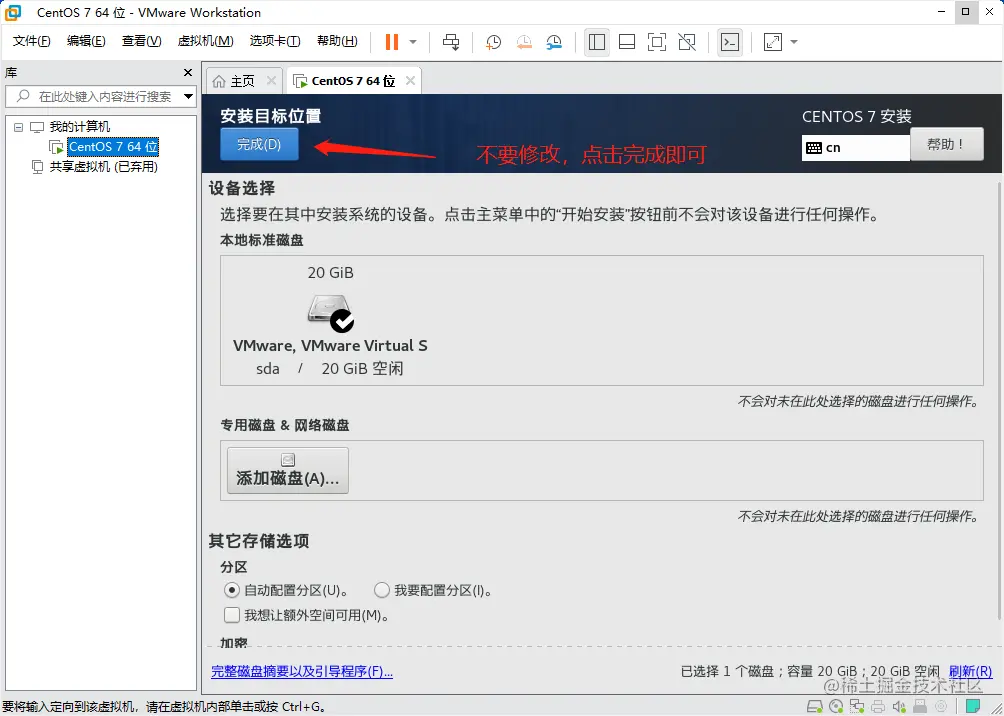Open the 文件(F) menu

pos(31,41)
